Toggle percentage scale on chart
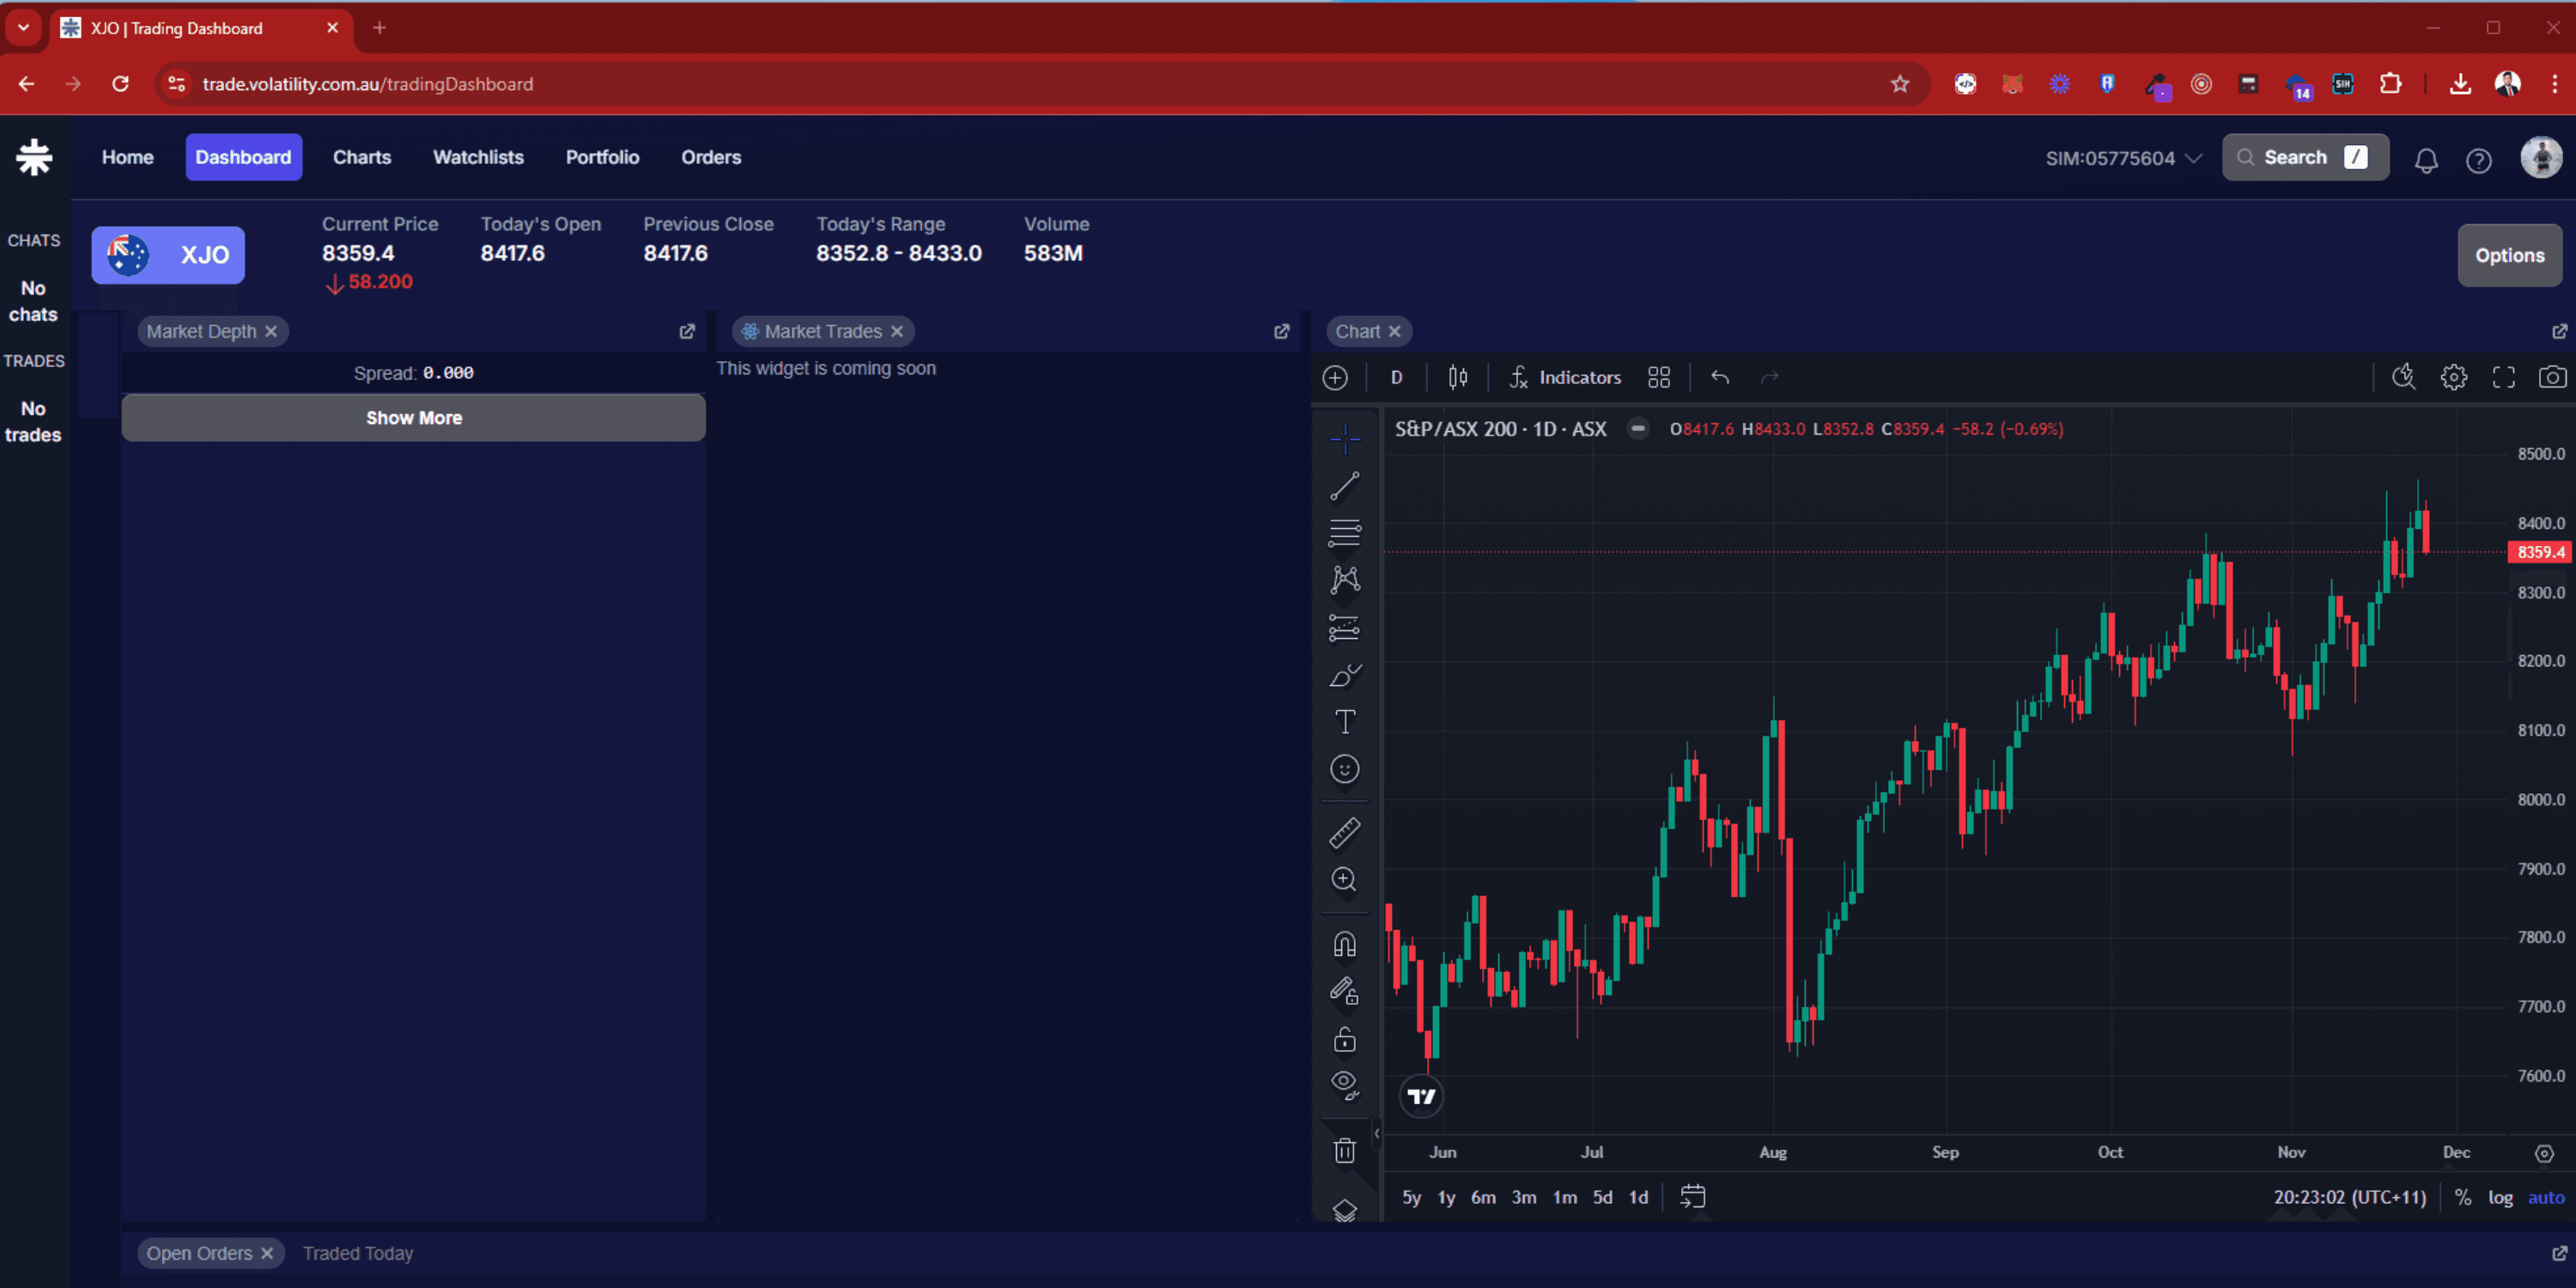Image resolution: width=2576 pixels, height=1288 pixels. (x=2463, y=1197)
